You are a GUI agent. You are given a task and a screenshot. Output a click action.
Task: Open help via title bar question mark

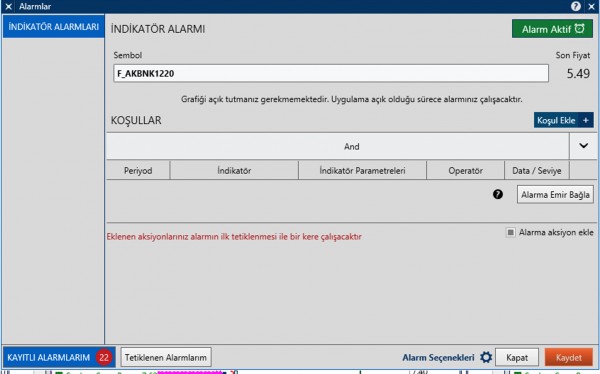coord(576,6)
